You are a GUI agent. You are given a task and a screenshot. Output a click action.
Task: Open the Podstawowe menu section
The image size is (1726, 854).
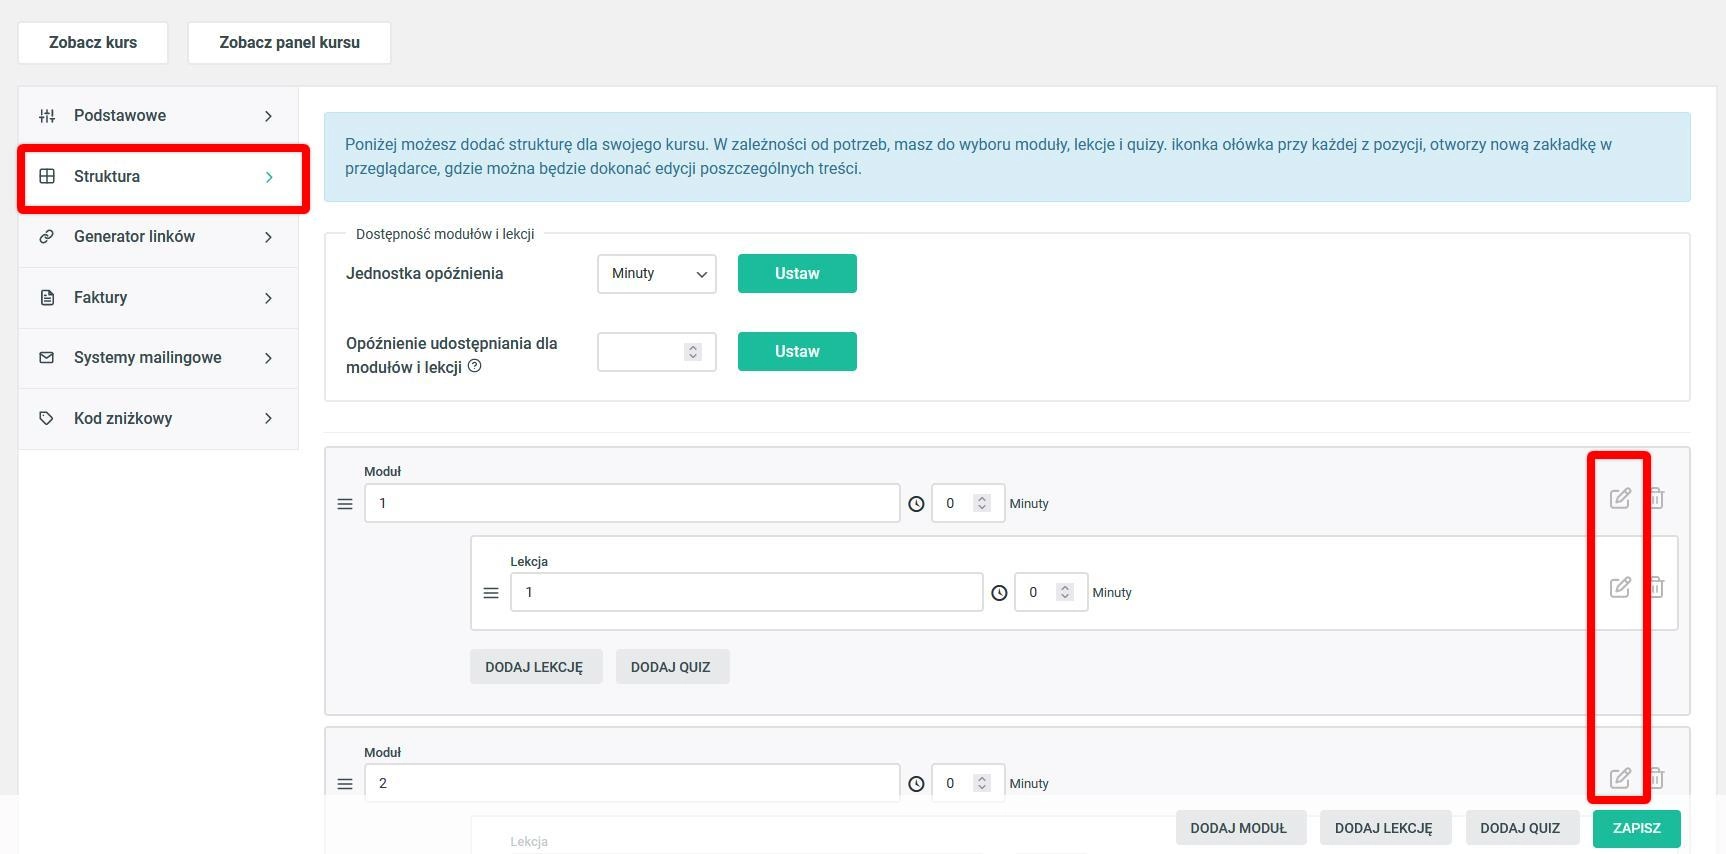tap(158, 116)
